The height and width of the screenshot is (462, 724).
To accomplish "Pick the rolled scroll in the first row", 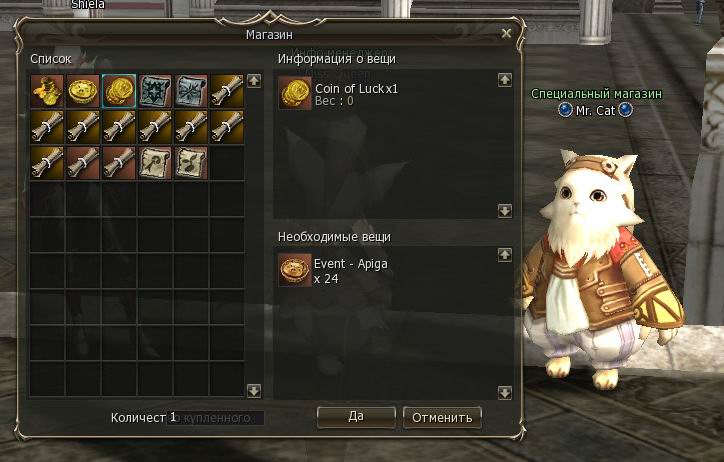I will click(x=227, y=91).
